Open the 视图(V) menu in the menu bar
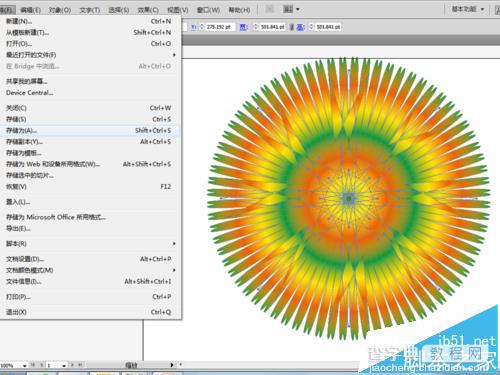 click(178, 10)
